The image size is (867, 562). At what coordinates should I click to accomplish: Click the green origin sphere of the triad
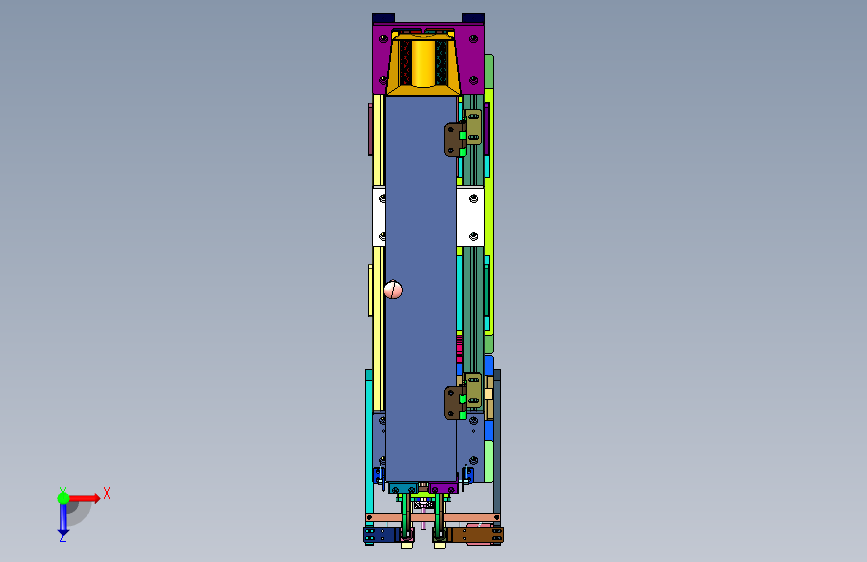pos(63,498)
